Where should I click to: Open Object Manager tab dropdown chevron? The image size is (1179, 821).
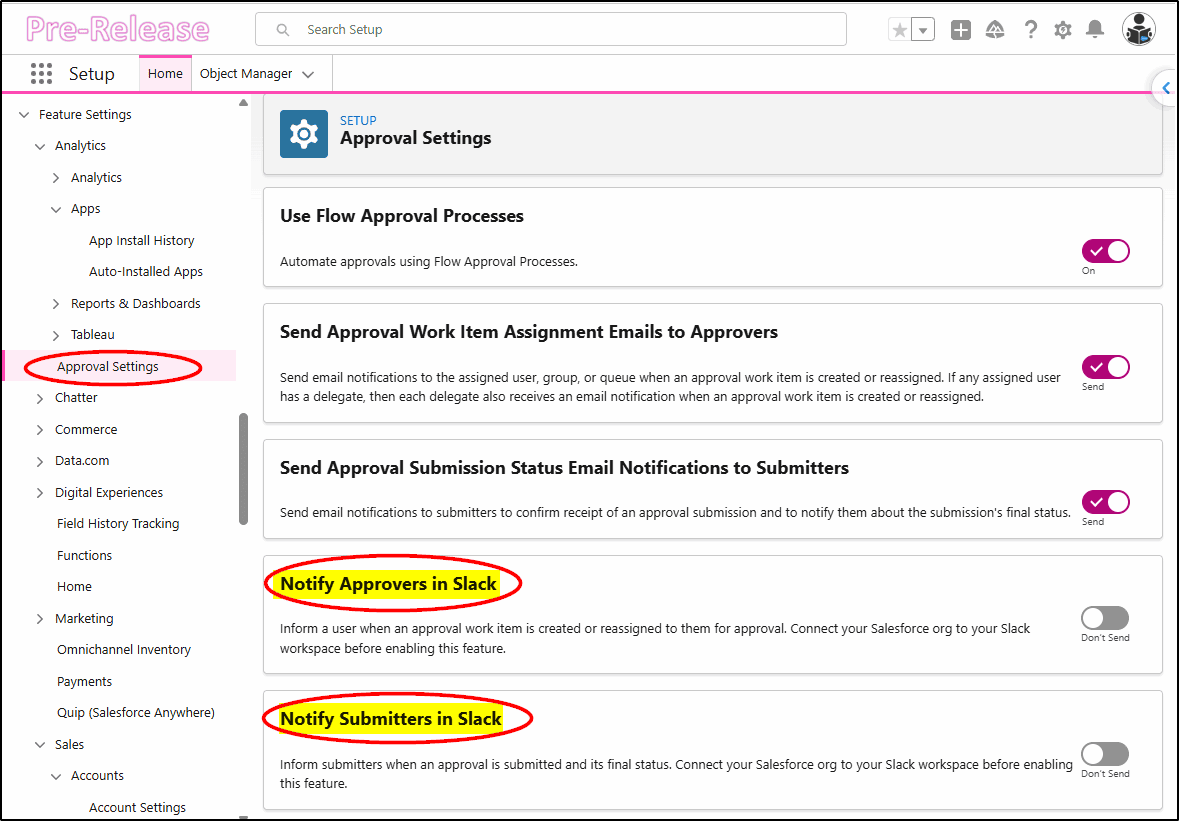[308, 74]
